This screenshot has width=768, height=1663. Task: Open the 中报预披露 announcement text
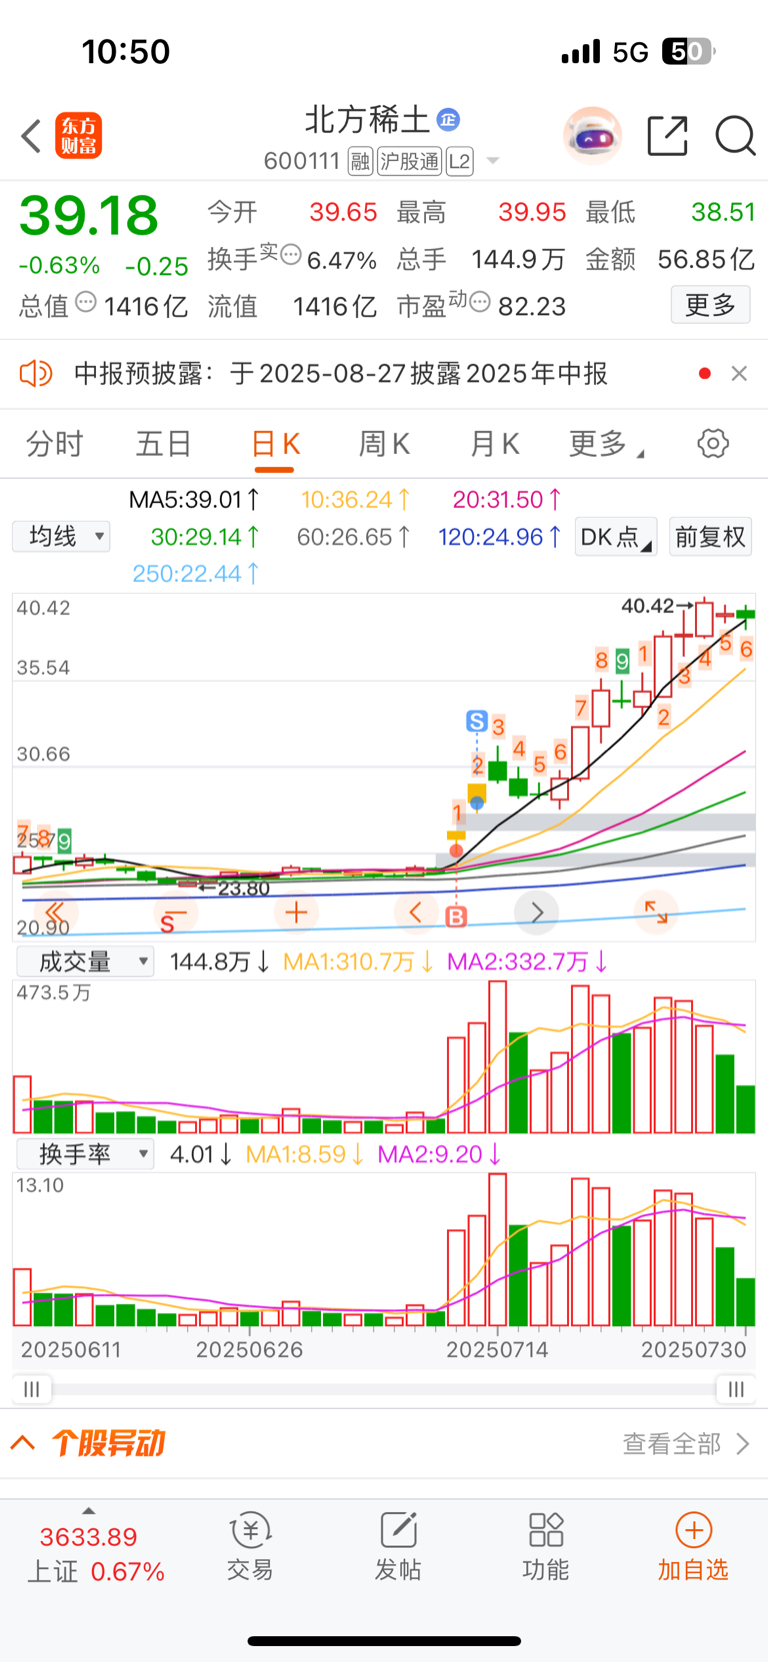[341, 374]
